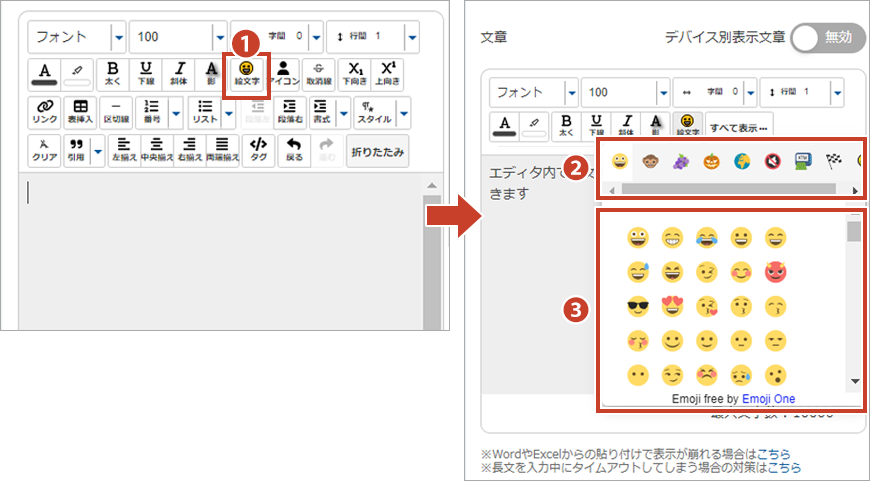
Task: Apply 上向き superscript formatting
Action: (390, 73)
